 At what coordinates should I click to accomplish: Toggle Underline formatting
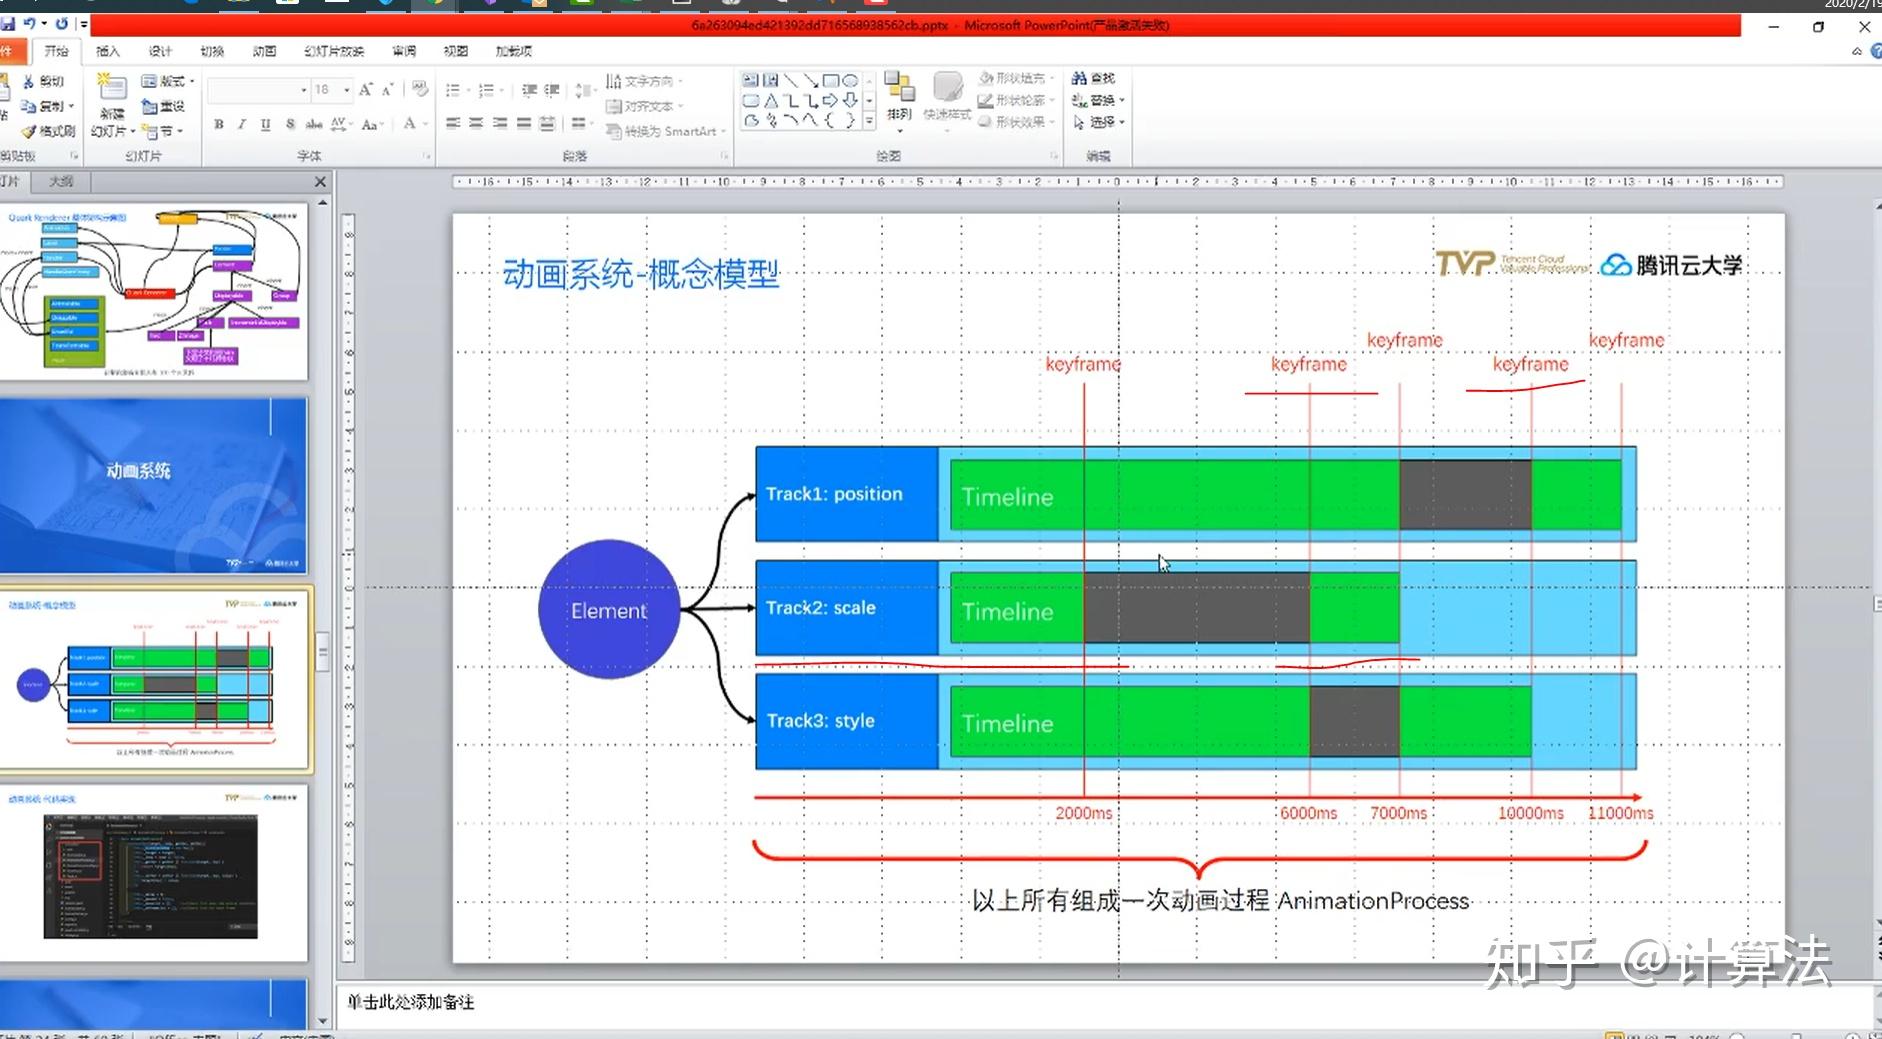[265, 124]
